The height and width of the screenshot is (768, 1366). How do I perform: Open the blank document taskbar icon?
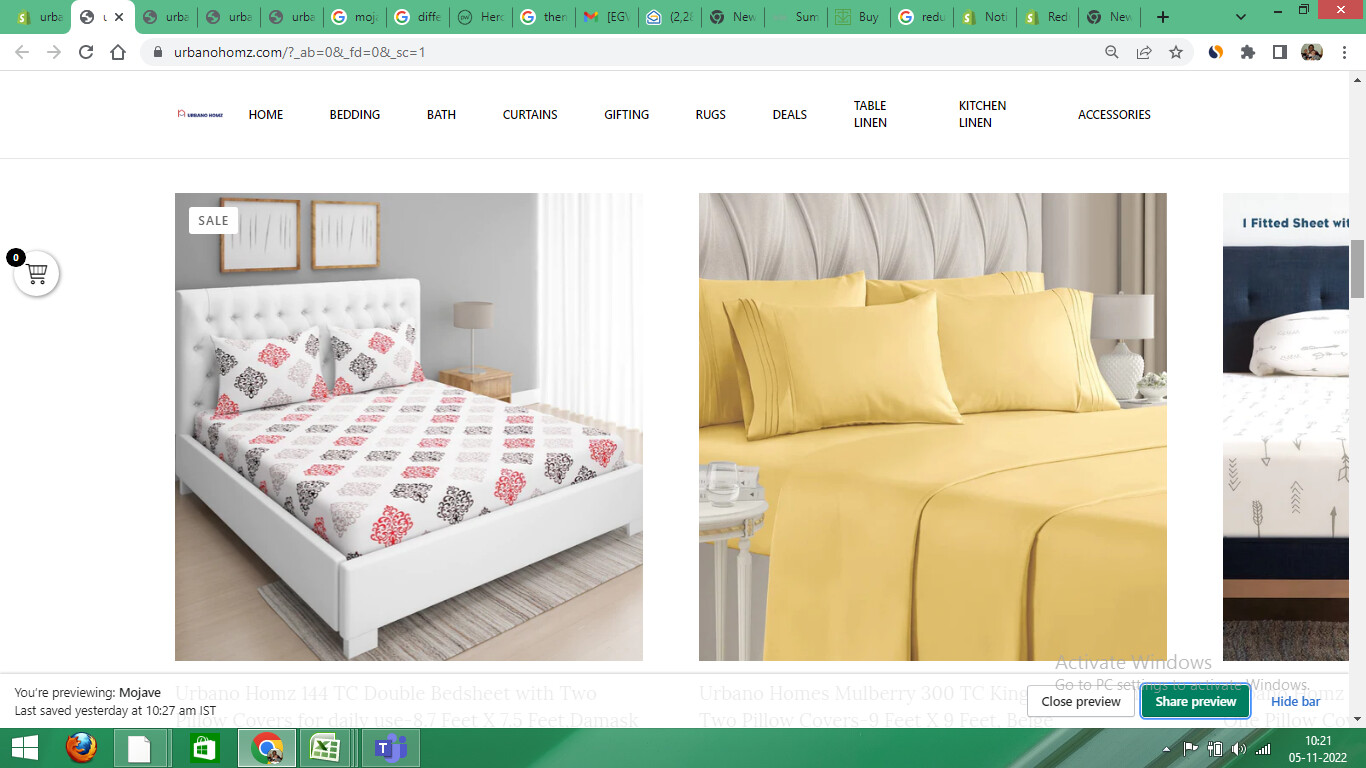pyautogui.click(x=140, y=748)
